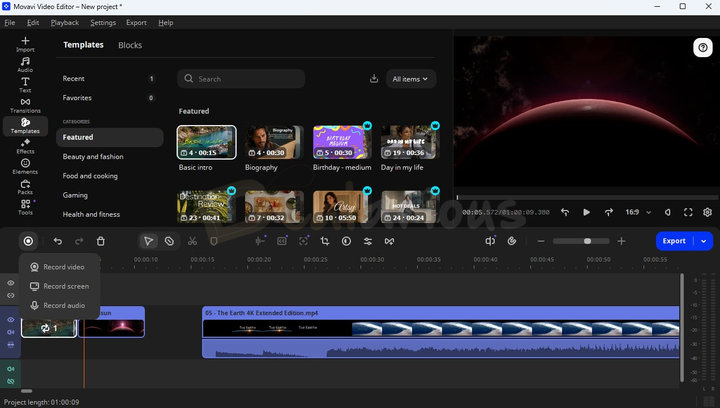Select the Food and cooking category
The width and height of the screenshot is (720, 408).
110,176
